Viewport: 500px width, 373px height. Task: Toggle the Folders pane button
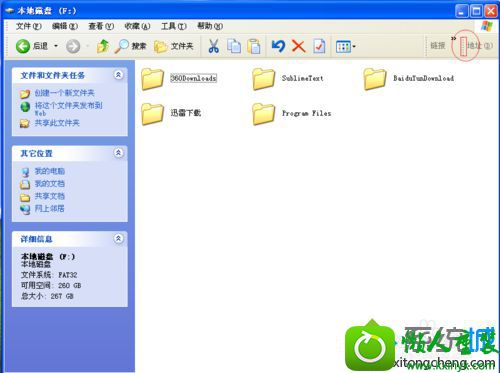174,46
